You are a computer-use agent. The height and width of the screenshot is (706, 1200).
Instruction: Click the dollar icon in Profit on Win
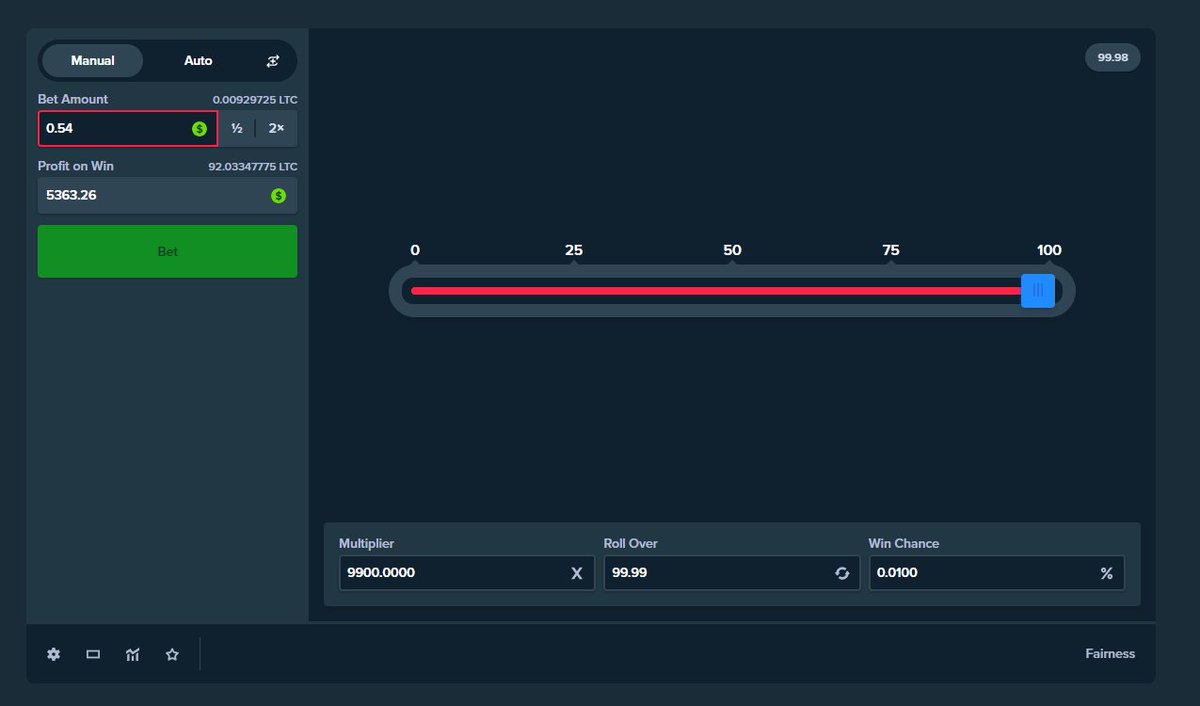tap(279, 196)
